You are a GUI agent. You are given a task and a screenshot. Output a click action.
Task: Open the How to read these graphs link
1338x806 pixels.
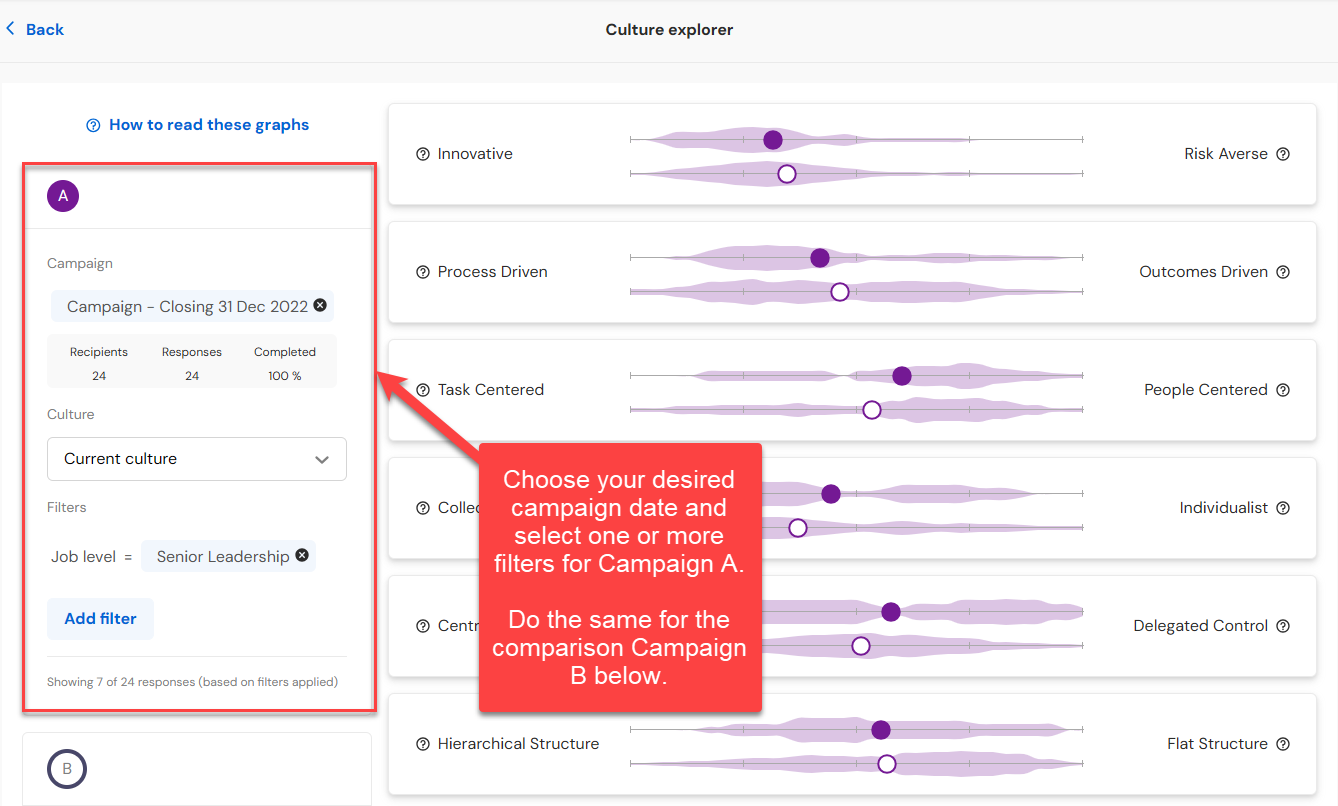(x=209, y=125)
